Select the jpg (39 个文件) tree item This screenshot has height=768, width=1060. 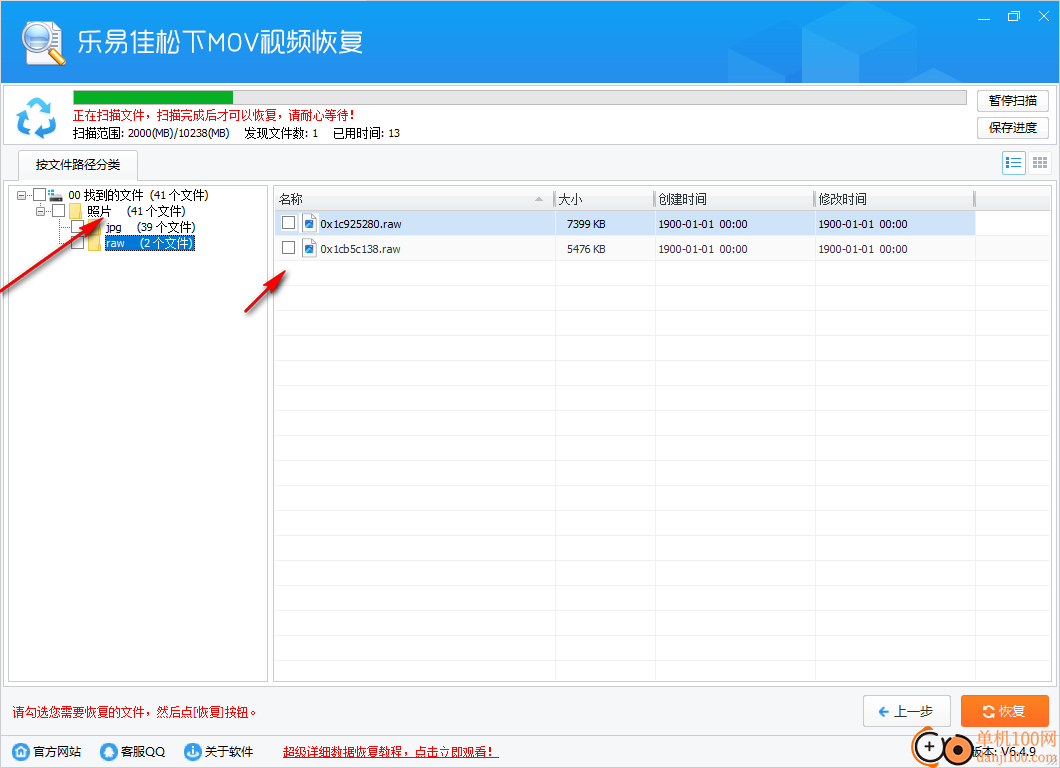point(150,227)
